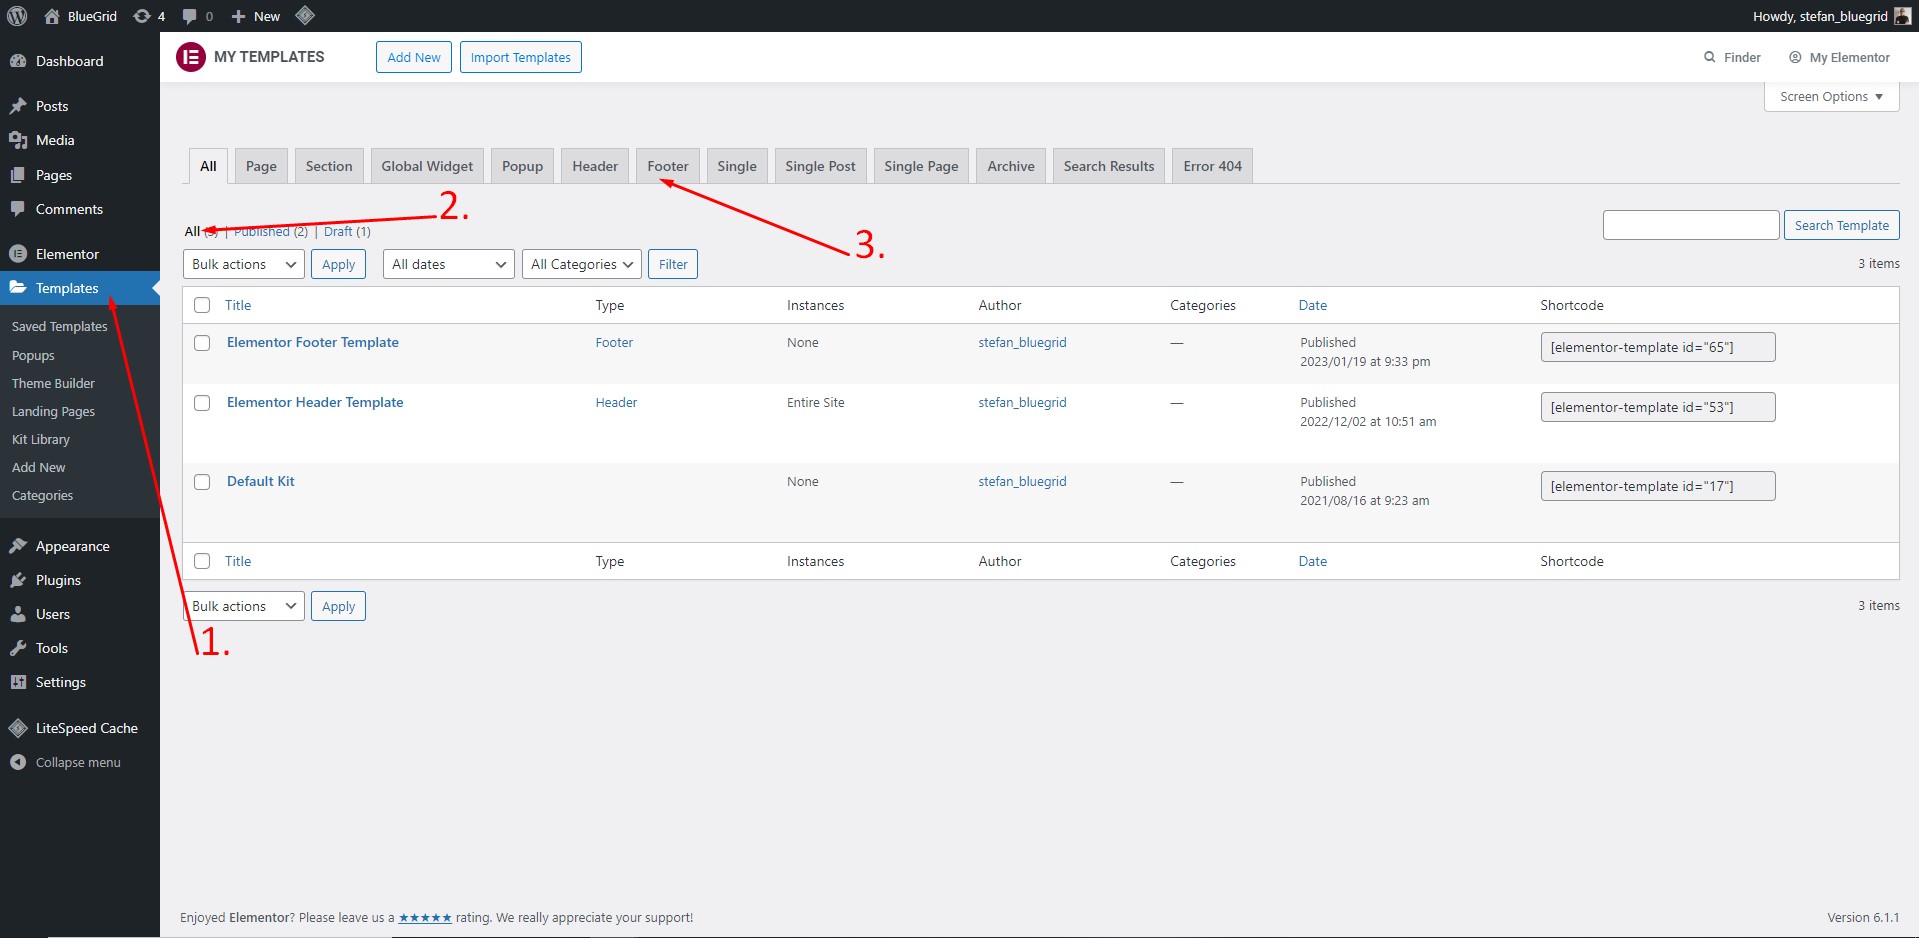Click the Comments icon in sidebar
The image size is (1919, 938).
click(x=18, y=209)
